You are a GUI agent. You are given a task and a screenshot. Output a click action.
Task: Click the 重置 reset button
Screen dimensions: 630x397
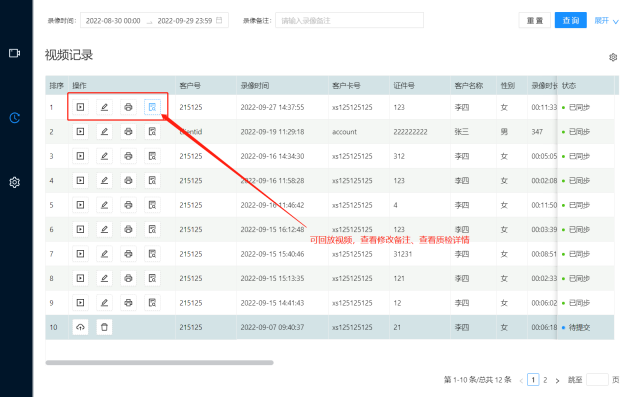535,20
